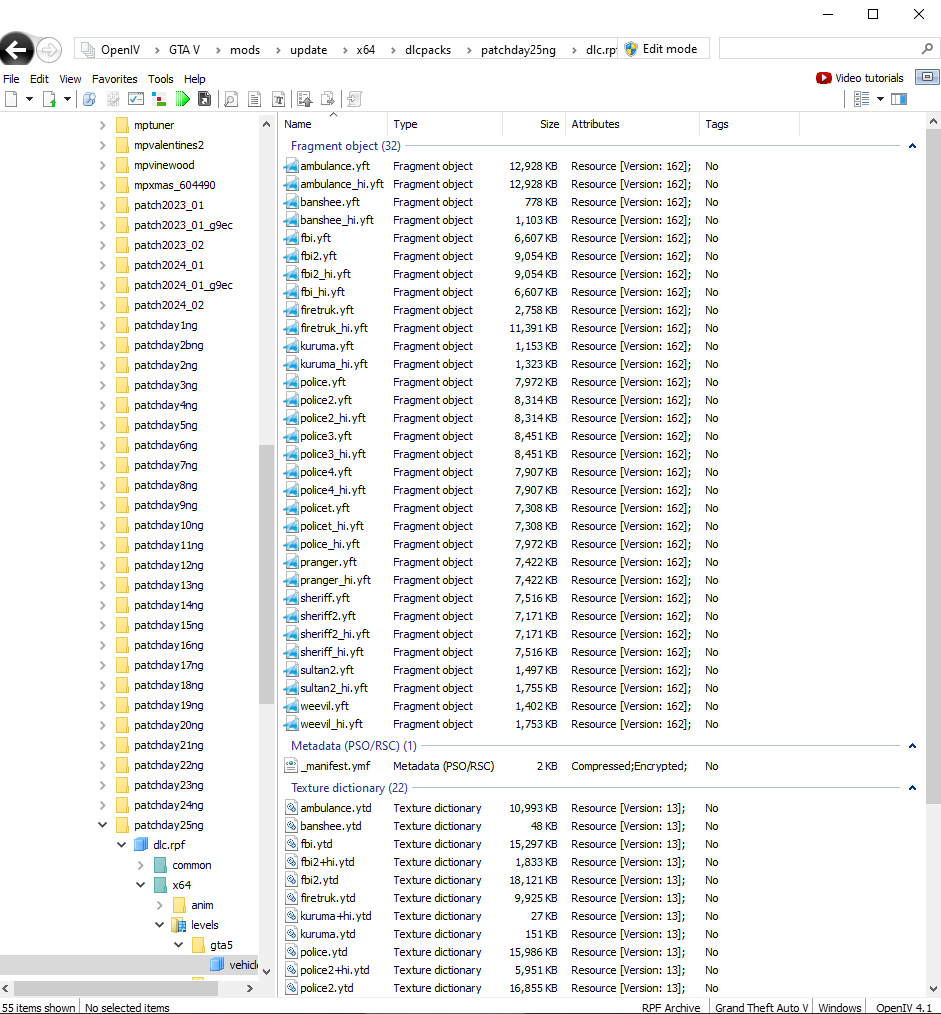Click the forward navigation arrow
This screenshot has width=941, height=1014.
(x=49, y=50)
